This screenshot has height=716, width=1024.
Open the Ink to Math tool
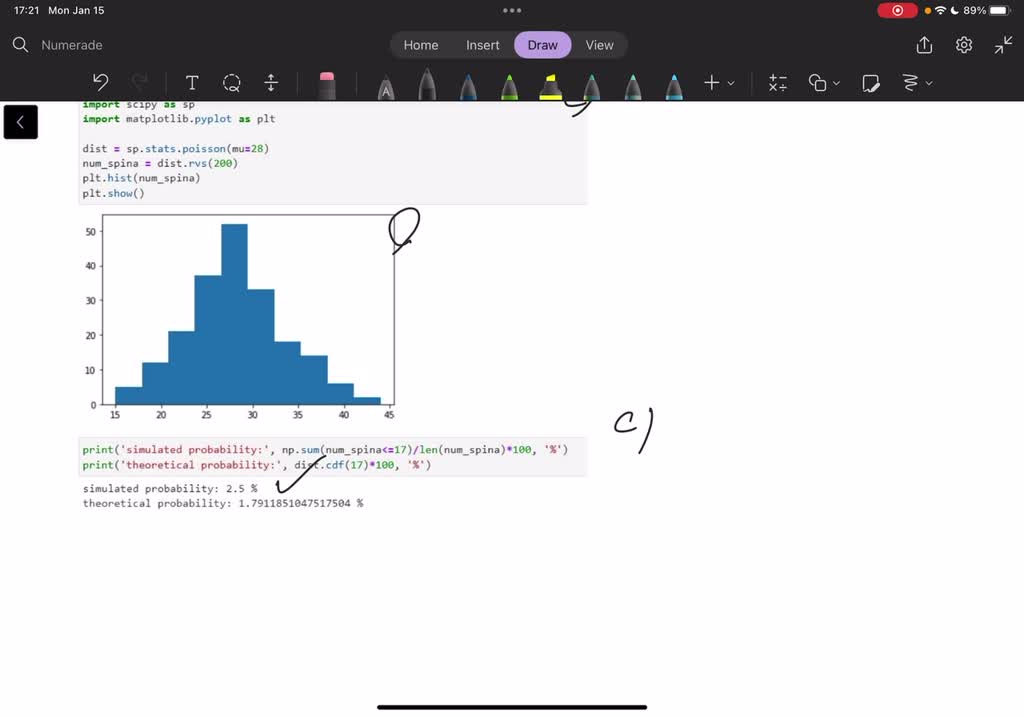(x=777, y=83)
